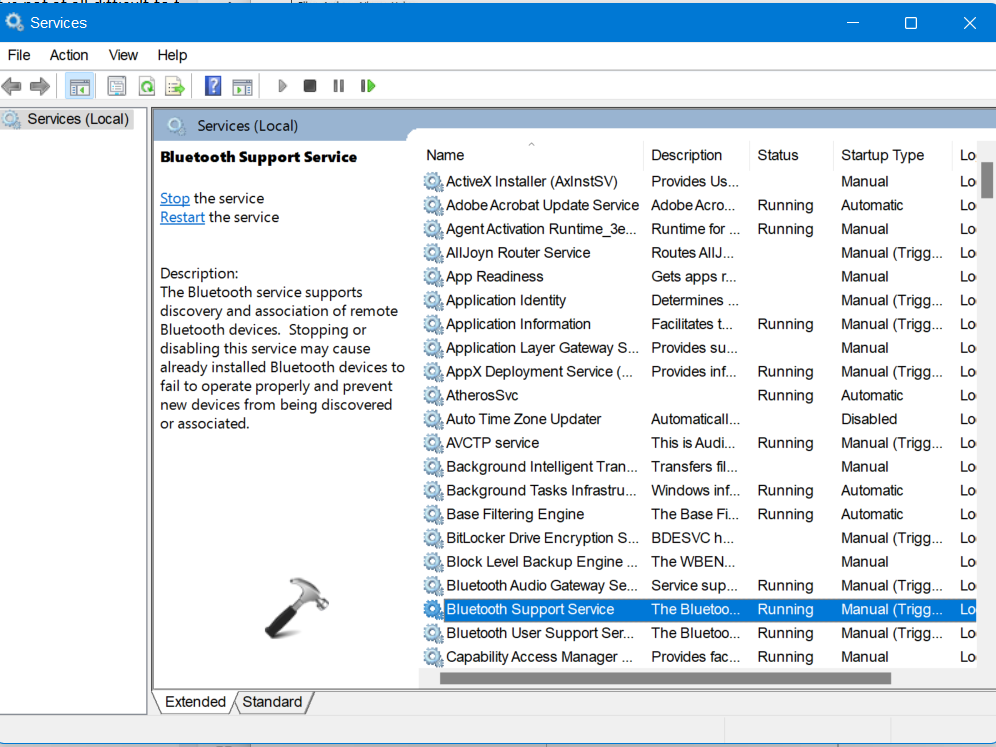Open the View menu

tap(123, 55)
